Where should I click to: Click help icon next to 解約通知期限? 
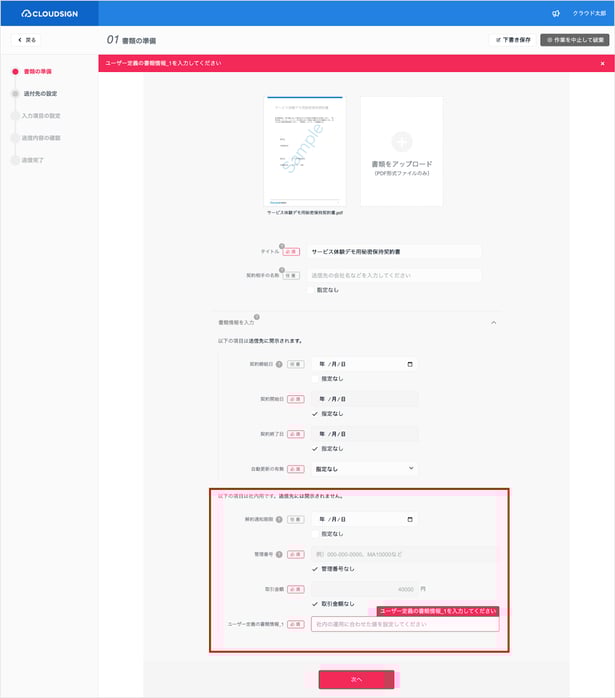[279, 520]
